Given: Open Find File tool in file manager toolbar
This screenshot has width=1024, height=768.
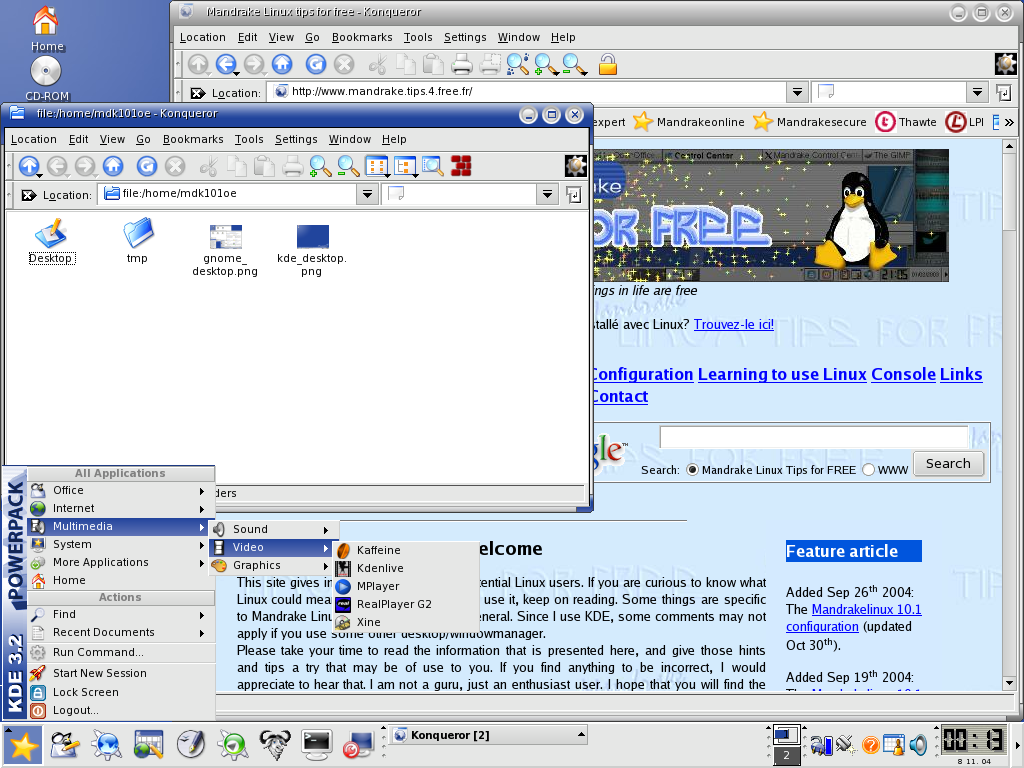Looking at the screenshot, I should click(x=432, y=167).
